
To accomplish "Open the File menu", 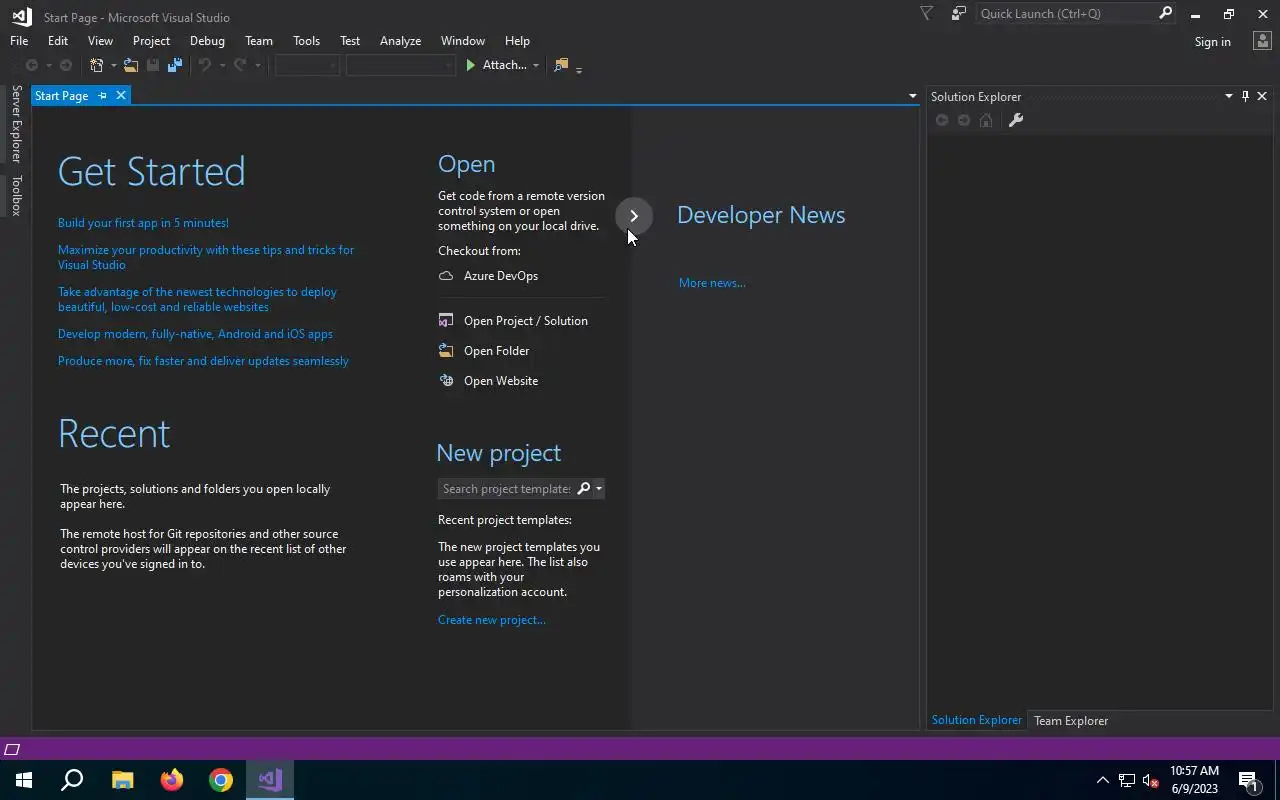I will 19,41.
